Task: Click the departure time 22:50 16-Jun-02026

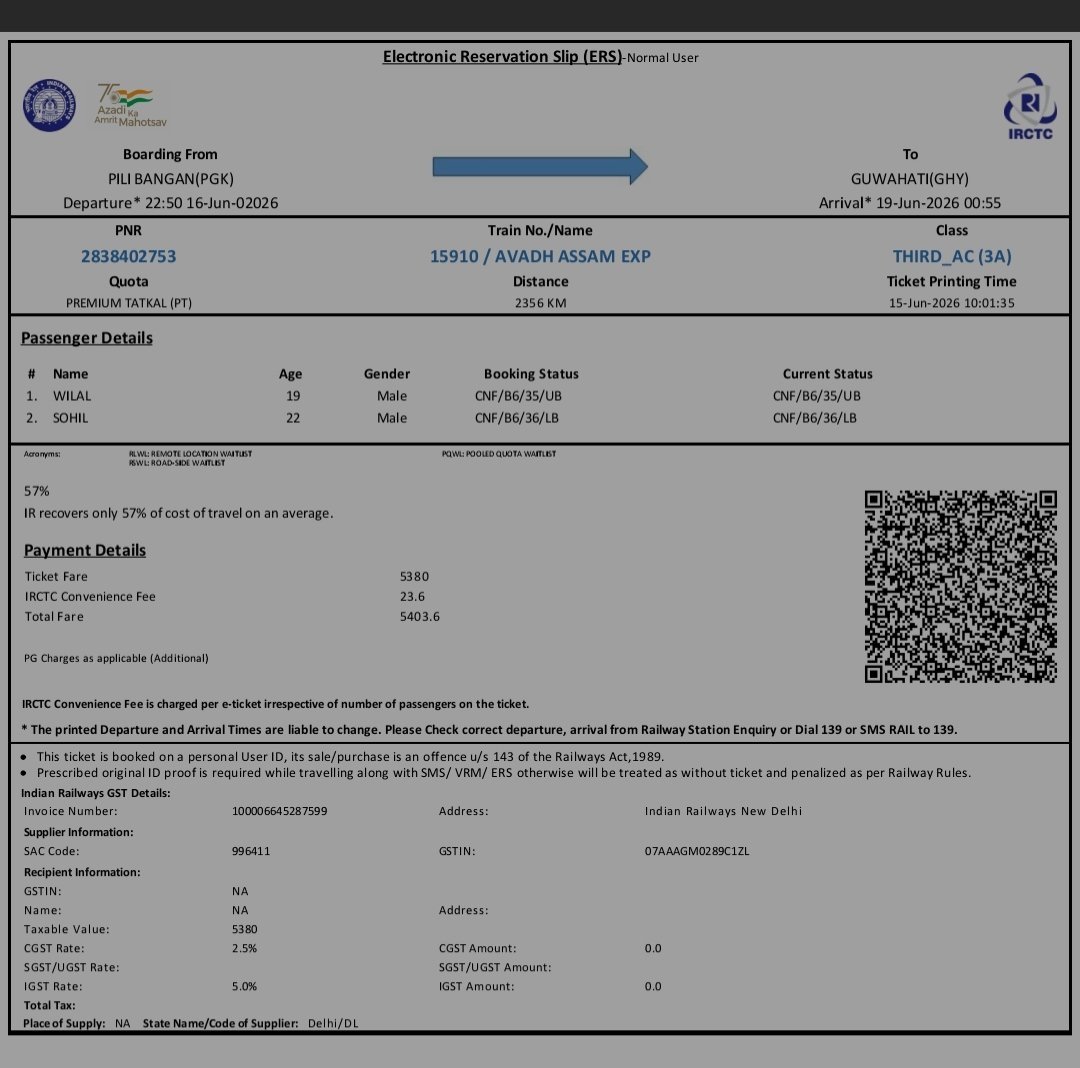Action: click(211, 203)
